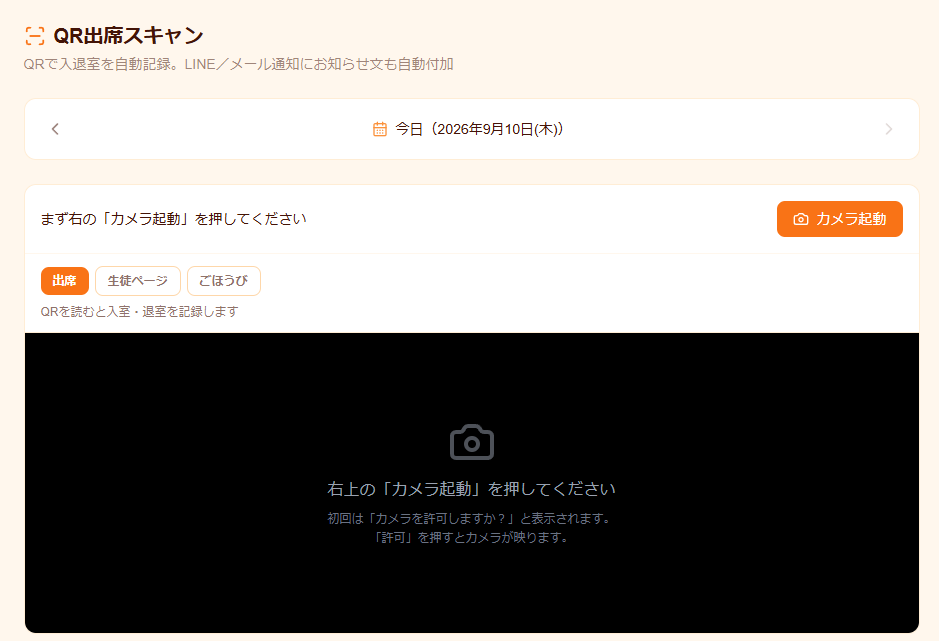The width and height of the screenshot is (939, 641).
Task: Switch to the ごほうび tab
Action: click(224, 281)
